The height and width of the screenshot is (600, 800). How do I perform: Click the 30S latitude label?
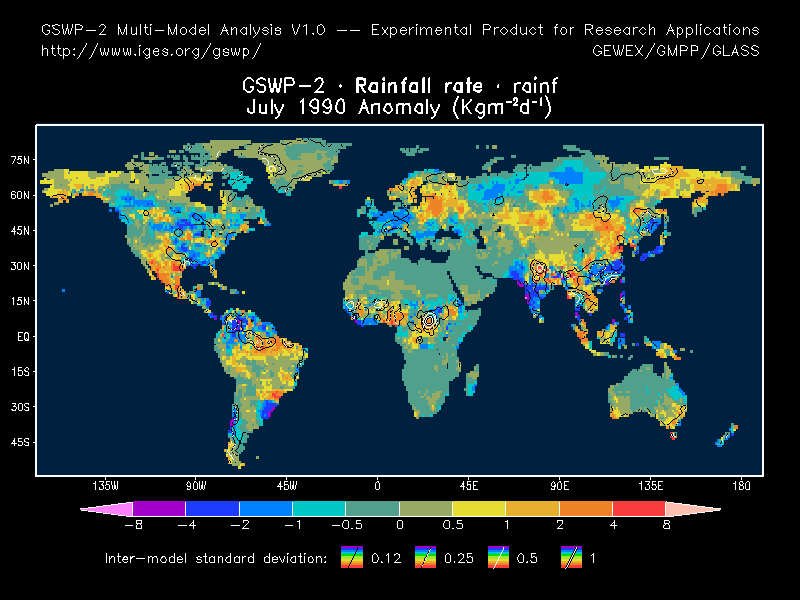pos(20,407)
